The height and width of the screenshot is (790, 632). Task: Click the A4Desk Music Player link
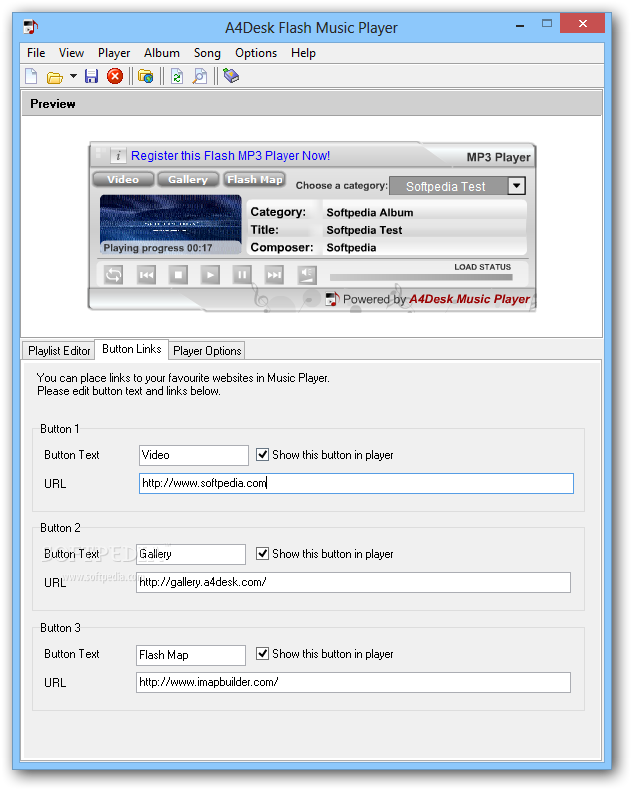coord(469,299)
